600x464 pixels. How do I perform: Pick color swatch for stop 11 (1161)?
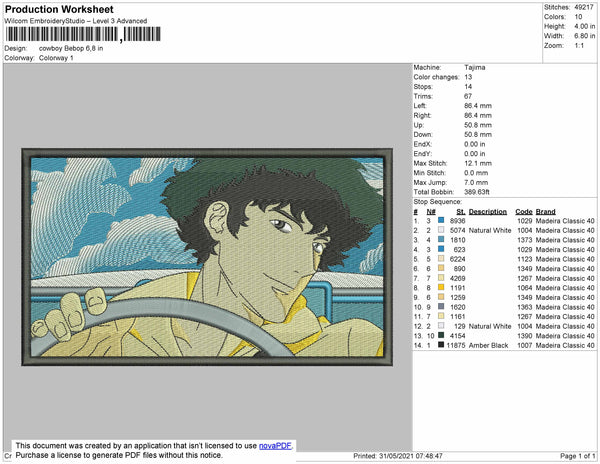[441, 316]
